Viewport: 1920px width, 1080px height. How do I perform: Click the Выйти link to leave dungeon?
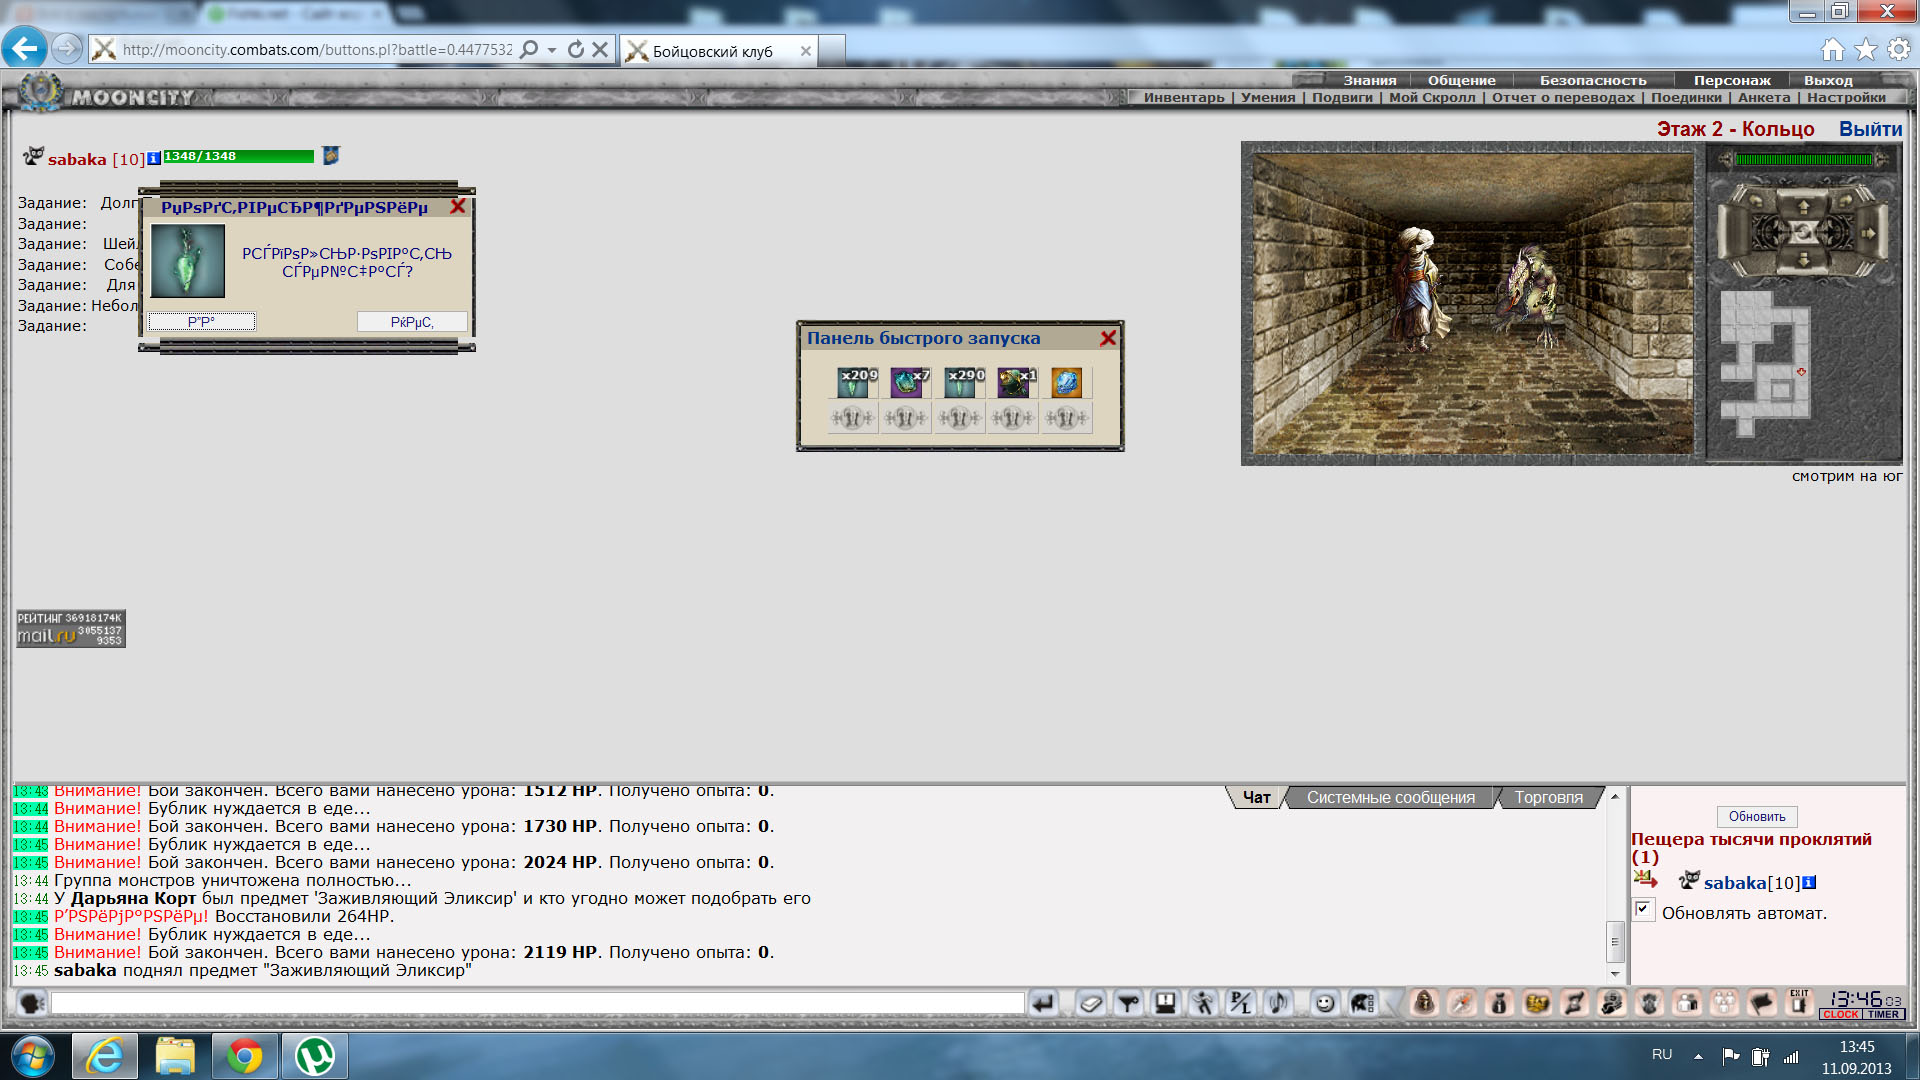tap(1870, 129)
